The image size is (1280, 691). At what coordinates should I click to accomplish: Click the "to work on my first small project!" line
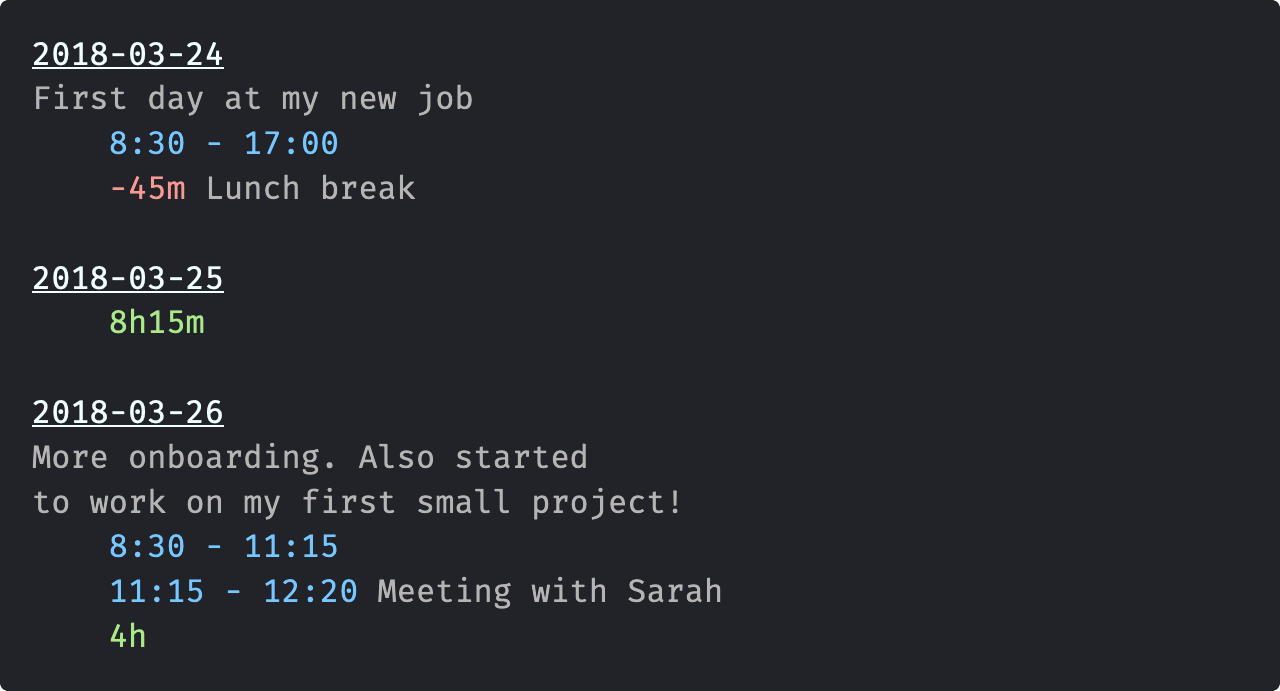coord(357,502)
